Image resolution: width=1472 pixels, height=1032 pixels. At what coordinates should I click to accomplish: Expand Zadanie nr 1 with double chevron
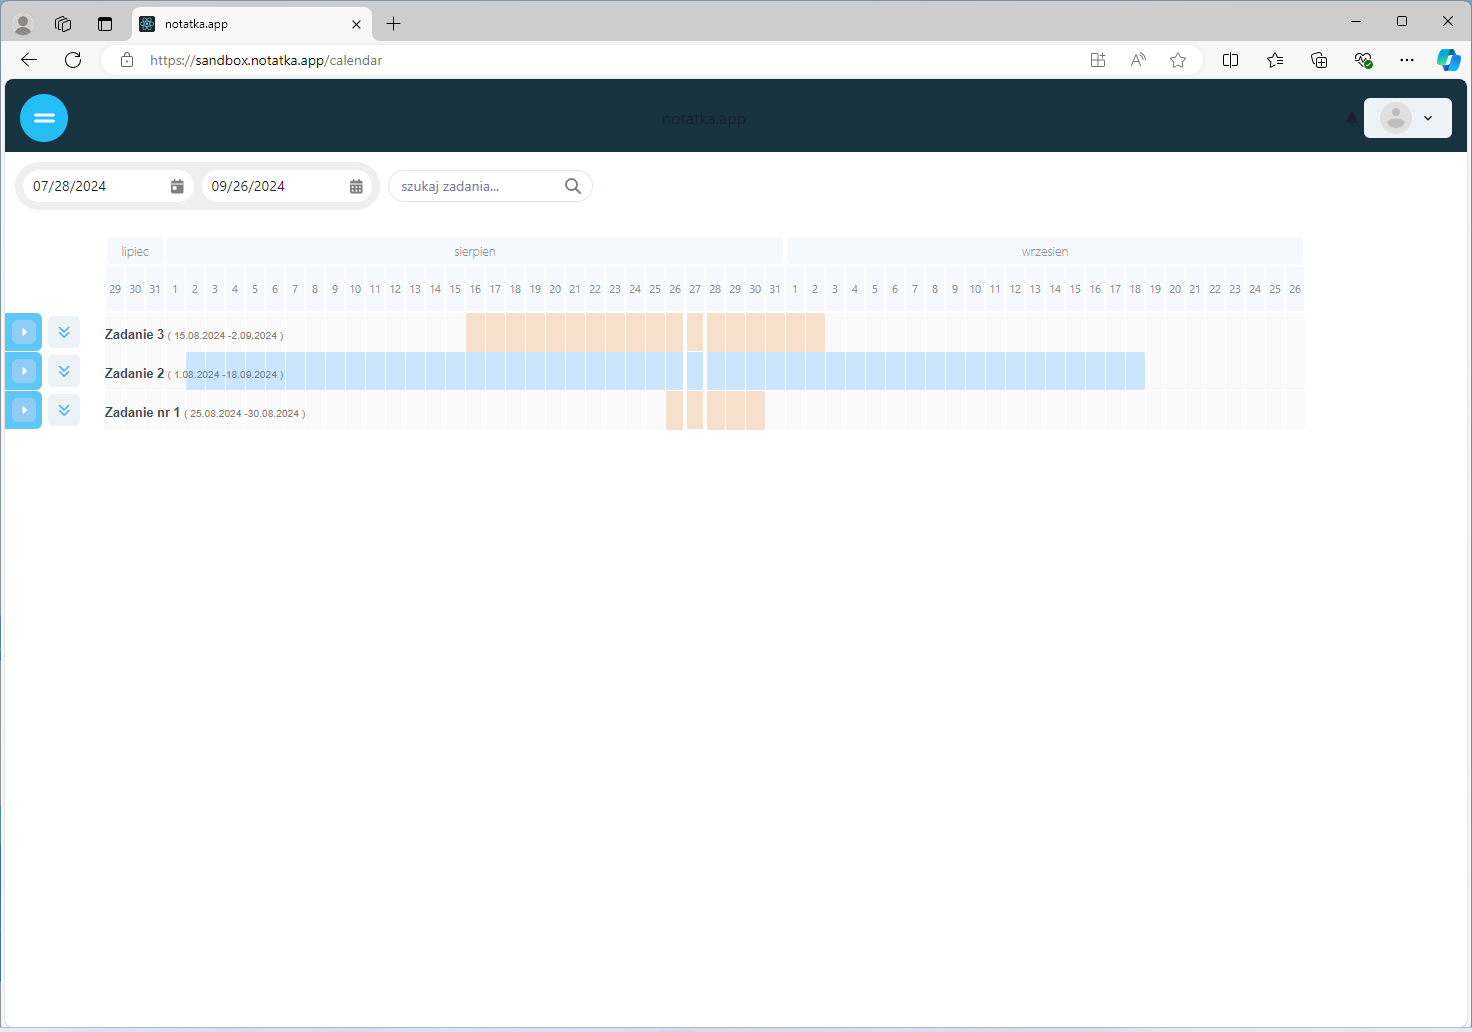[x=64, y=410]
